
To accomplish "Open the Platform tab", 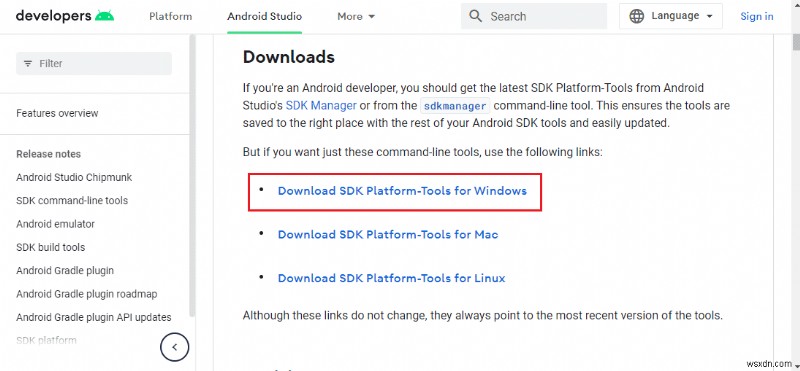I will (x=170, y=16).
